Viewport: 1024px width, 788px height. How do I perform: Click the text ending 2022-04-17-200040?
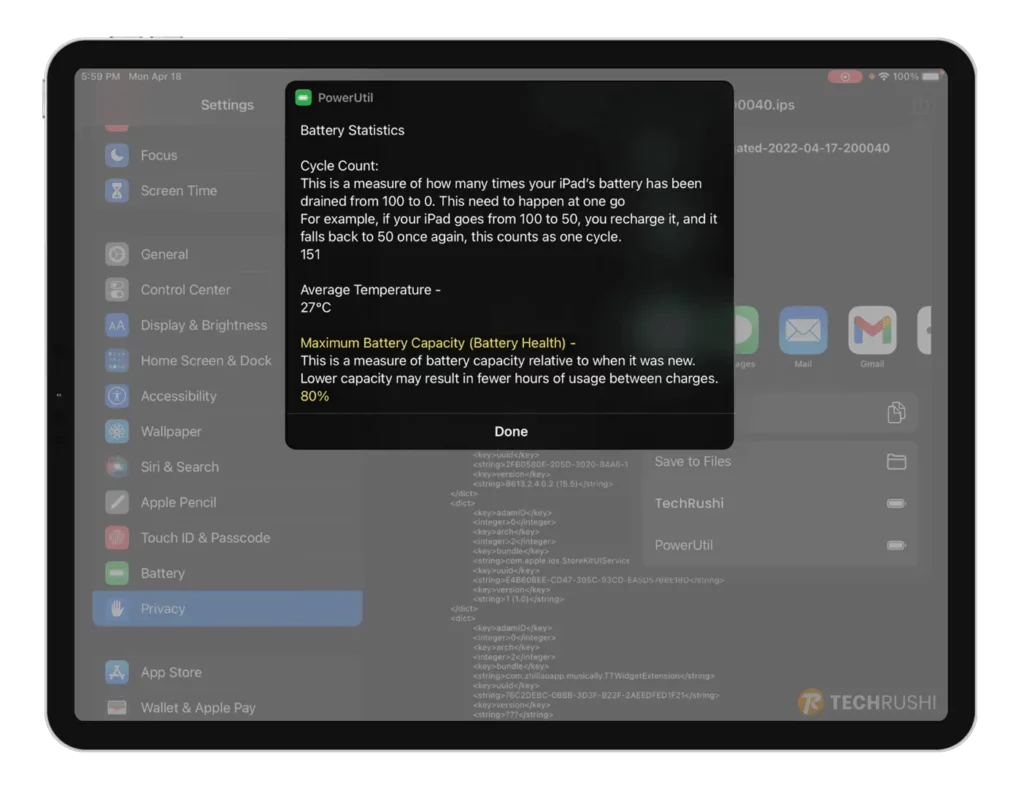pyautogui.click(x=812, y=148)
